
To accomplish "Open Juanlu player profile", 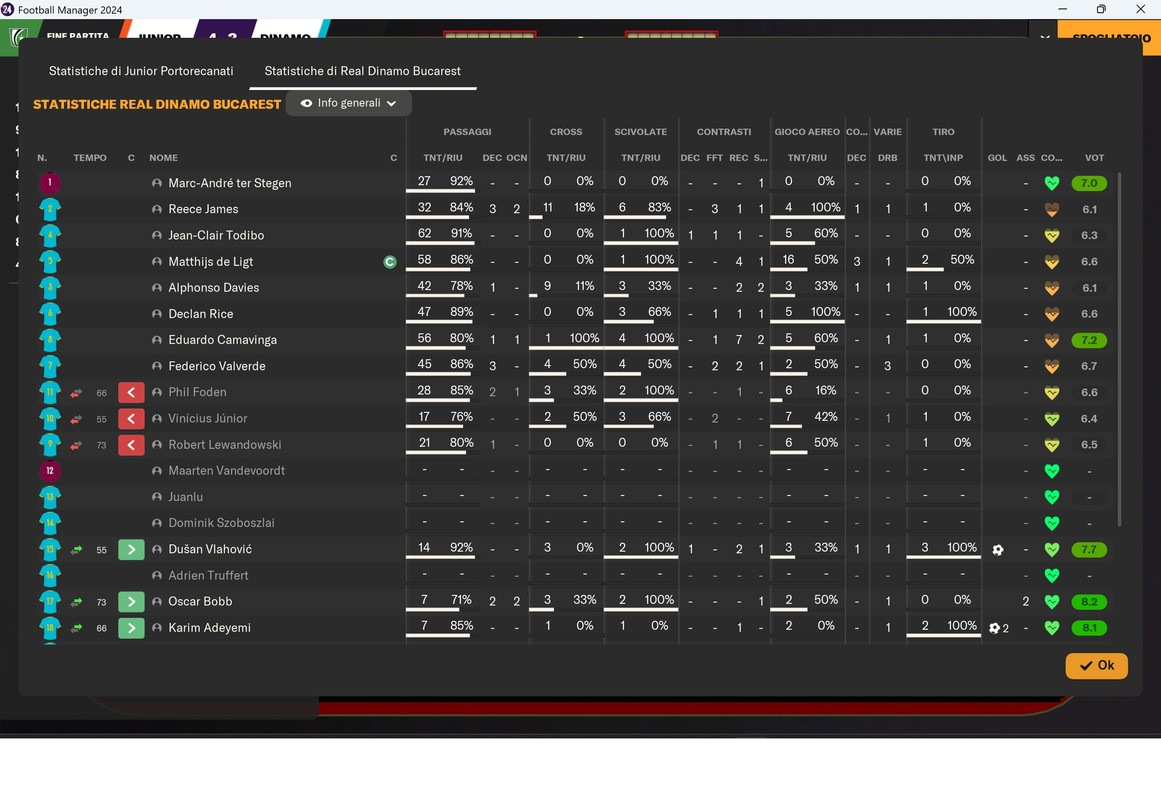I will point(185,497).
